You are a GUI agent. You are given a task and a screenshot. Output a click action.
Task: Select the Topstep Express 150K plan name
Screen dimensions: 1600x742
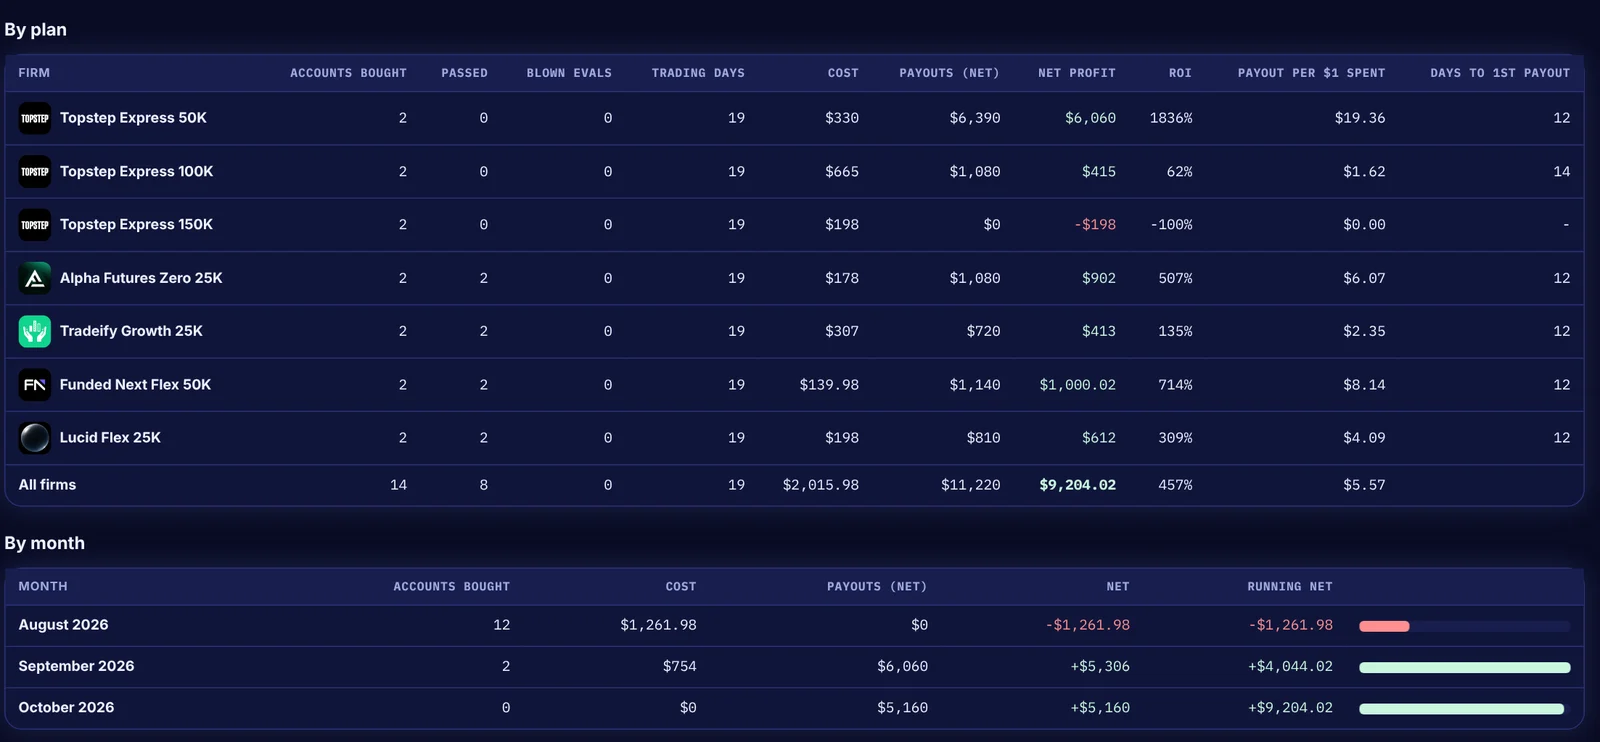(136, 225)
